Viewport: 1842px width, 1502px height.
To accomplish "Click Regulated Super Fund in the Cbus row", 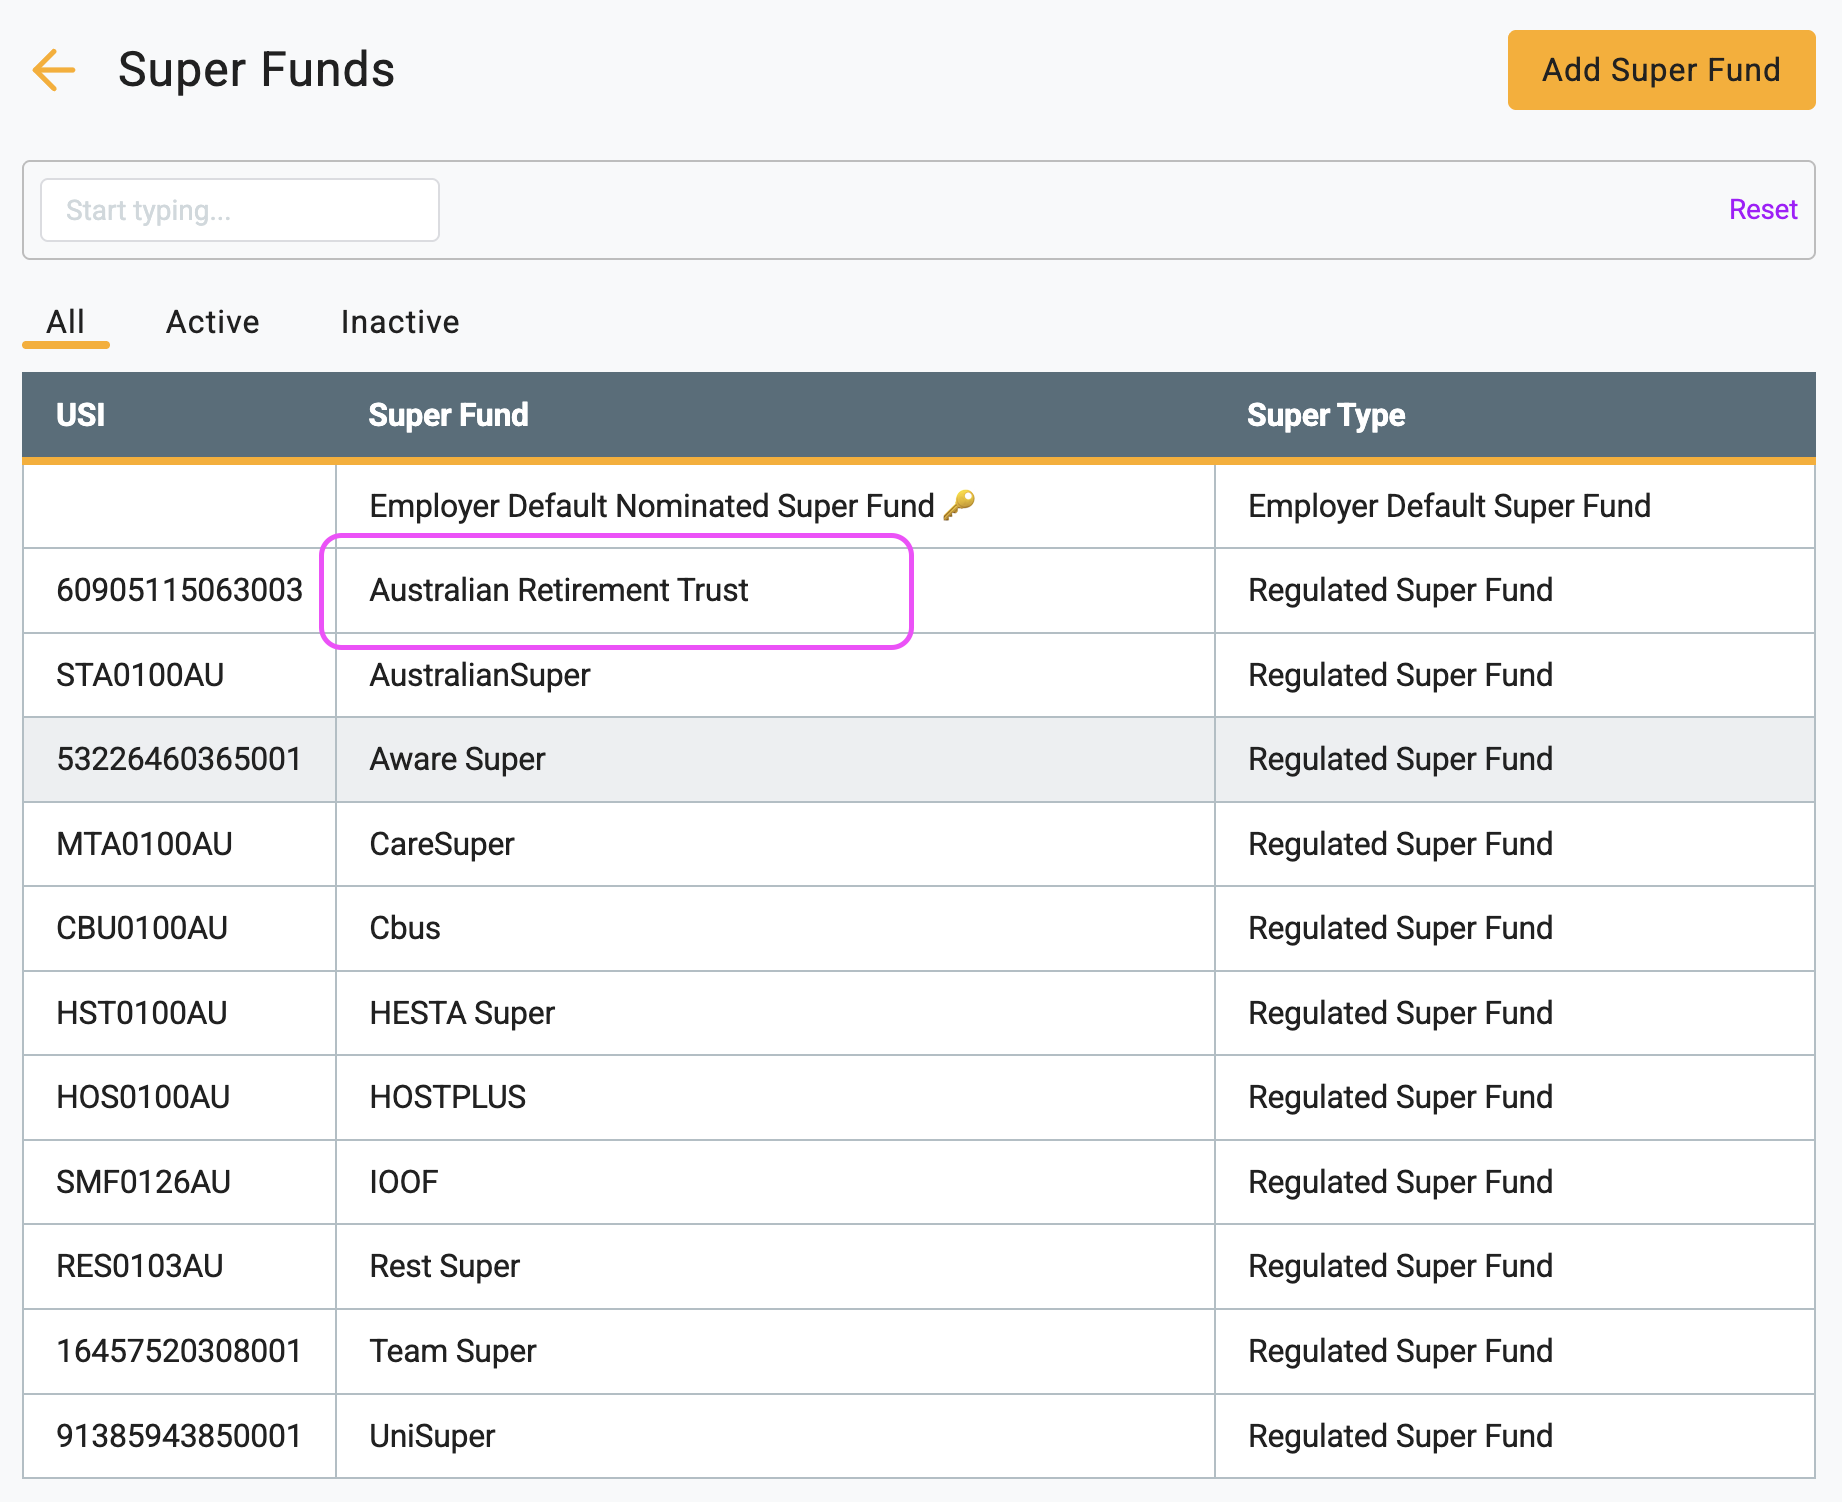I will pos(1400,928).
